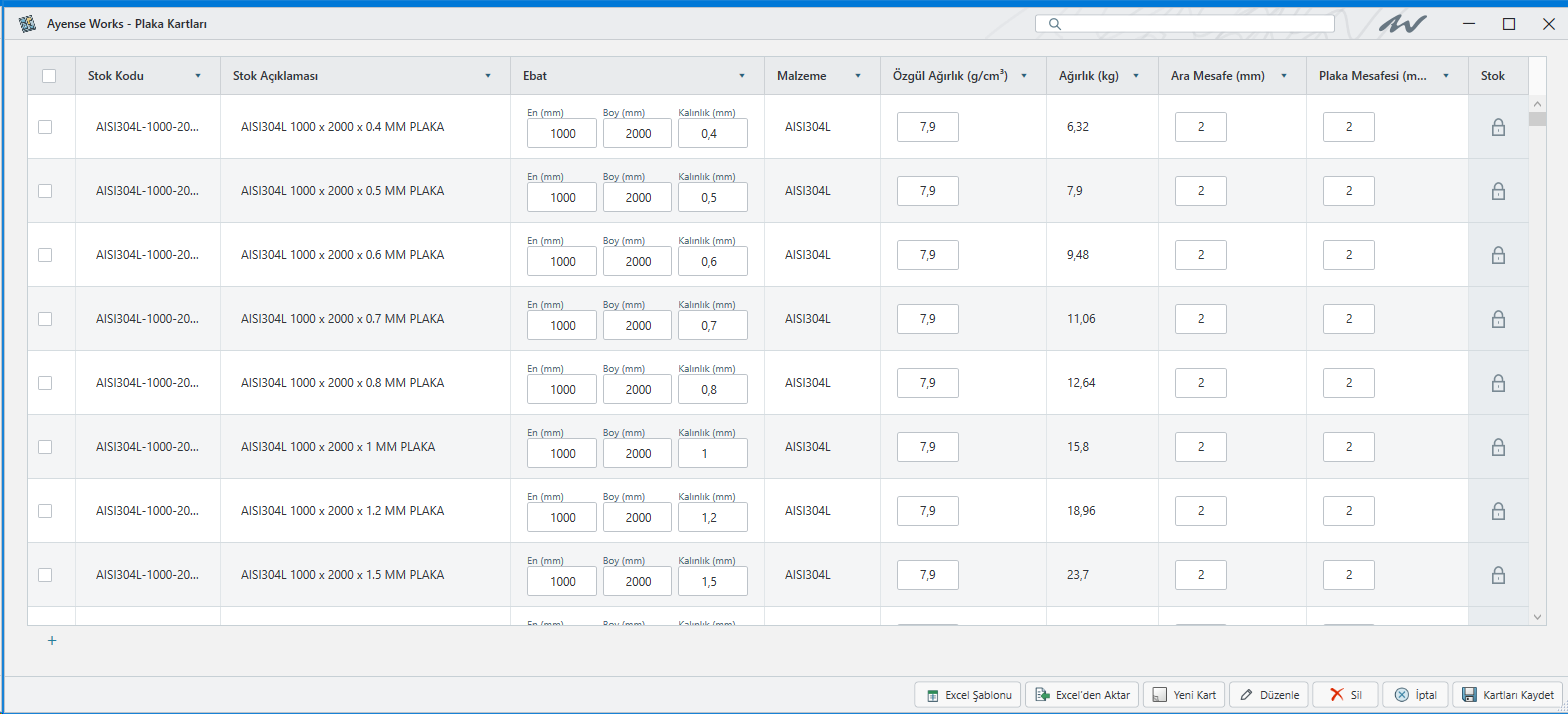Click the table's scroll down arrow

tap(1538, 617)
